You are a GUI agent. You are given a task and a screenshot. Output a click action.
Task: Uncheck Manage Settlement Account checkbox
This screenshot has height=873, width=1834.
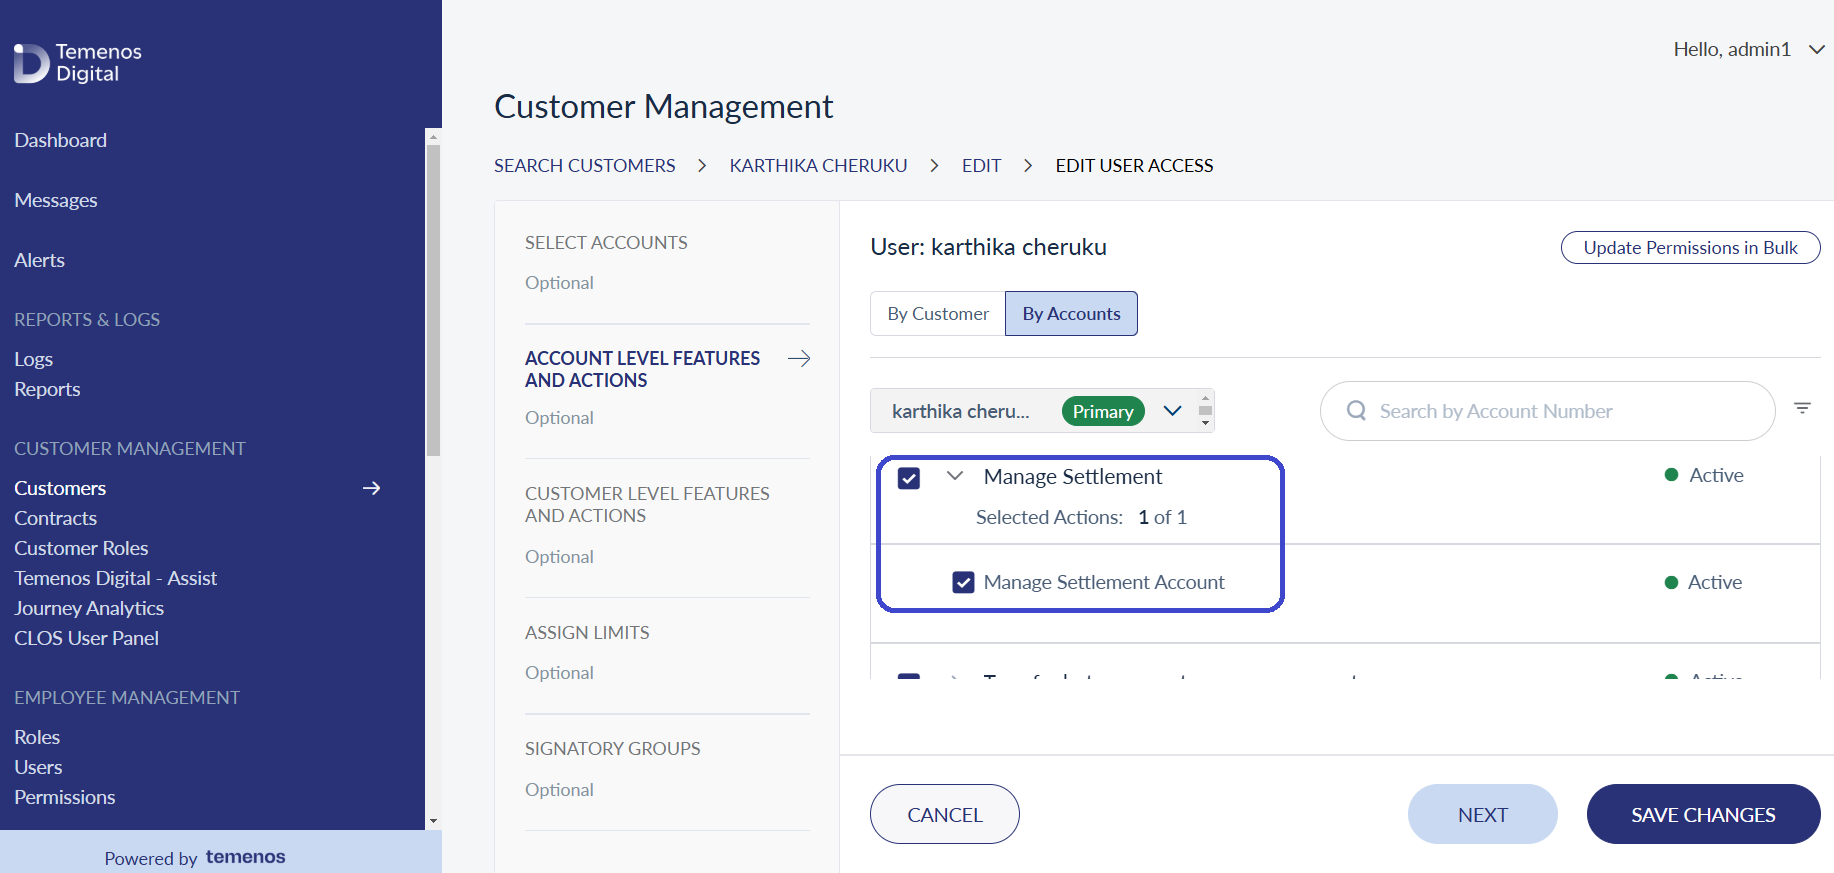pyautogui.click(x=963, y=582)
